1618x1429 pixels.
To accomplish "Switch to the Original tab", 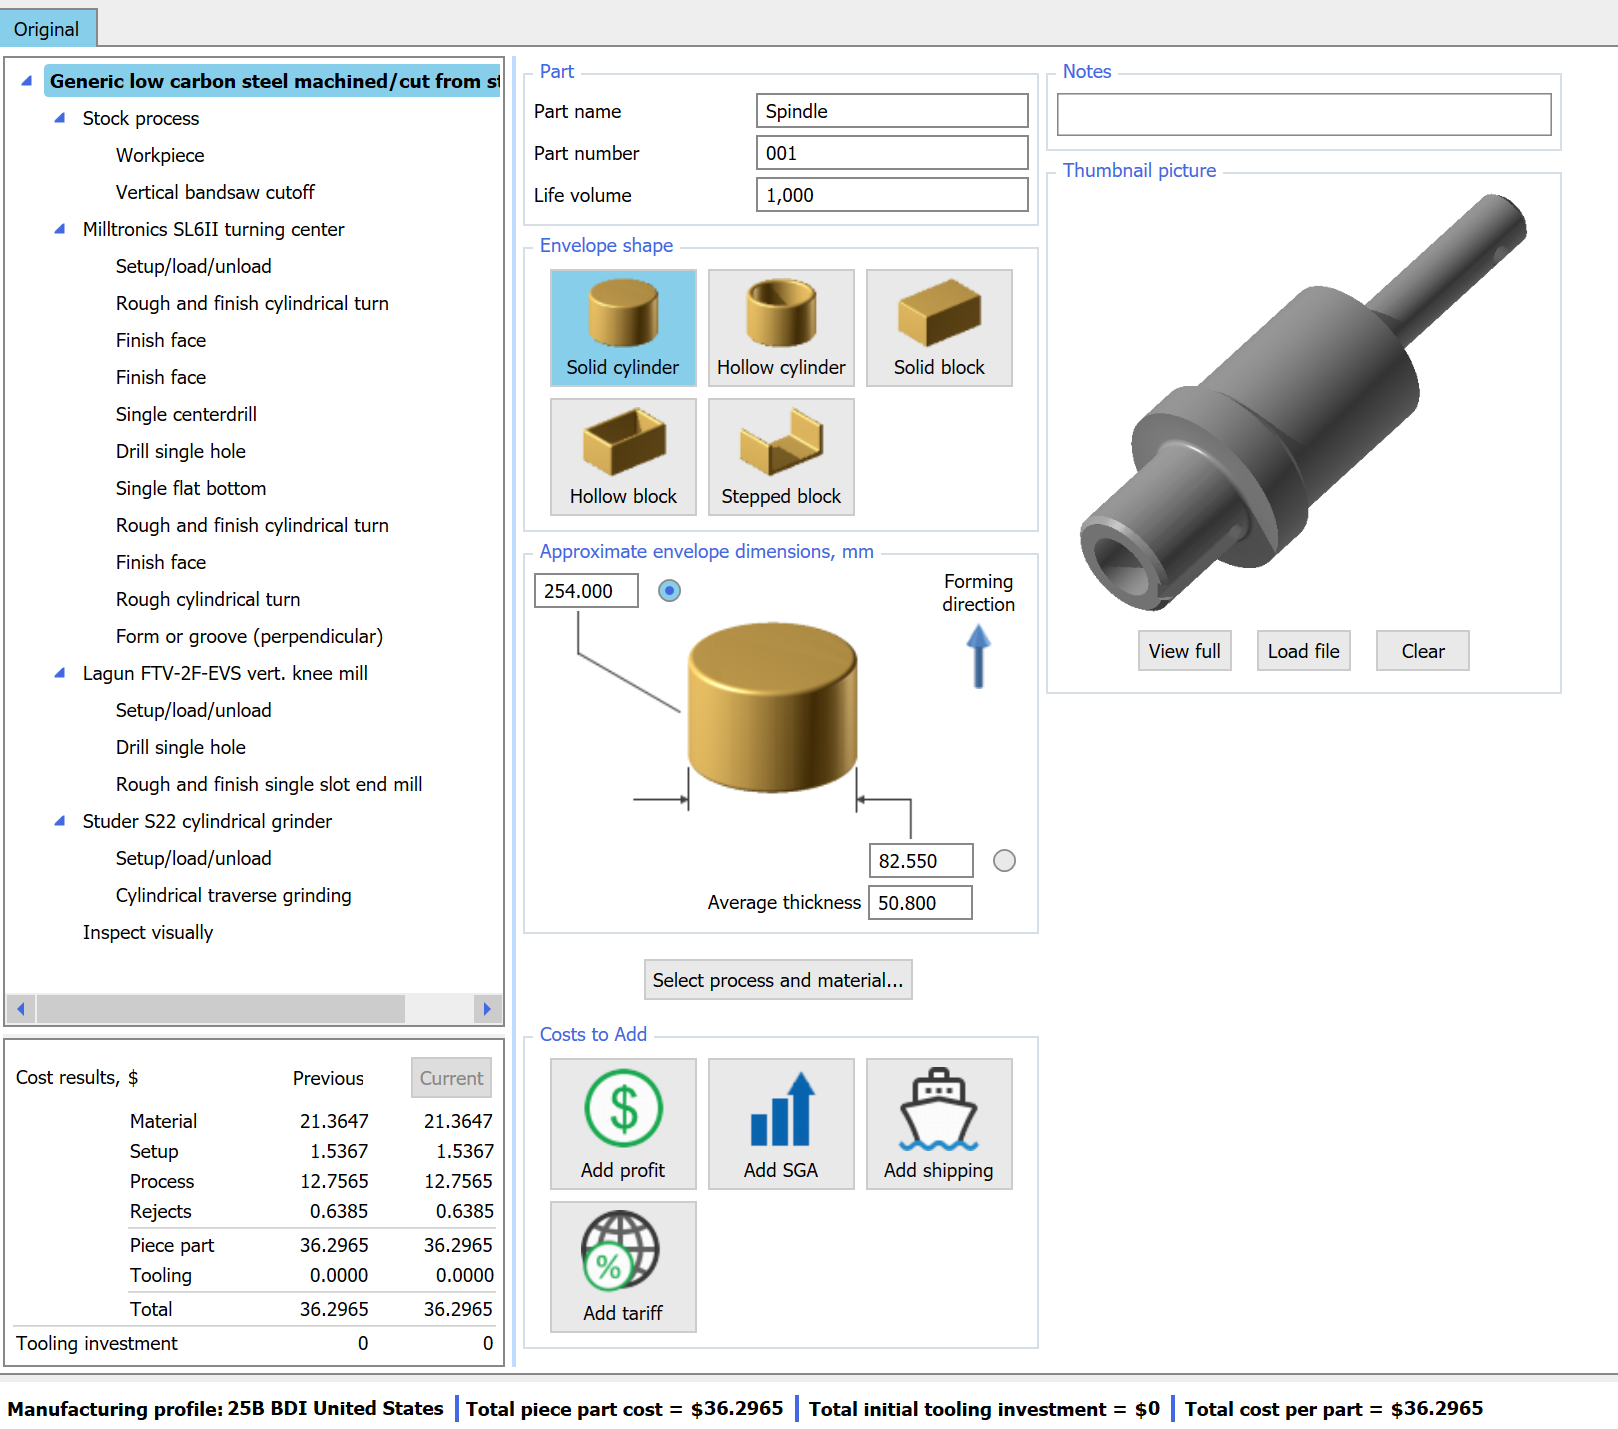I will [x=47, y=28].
